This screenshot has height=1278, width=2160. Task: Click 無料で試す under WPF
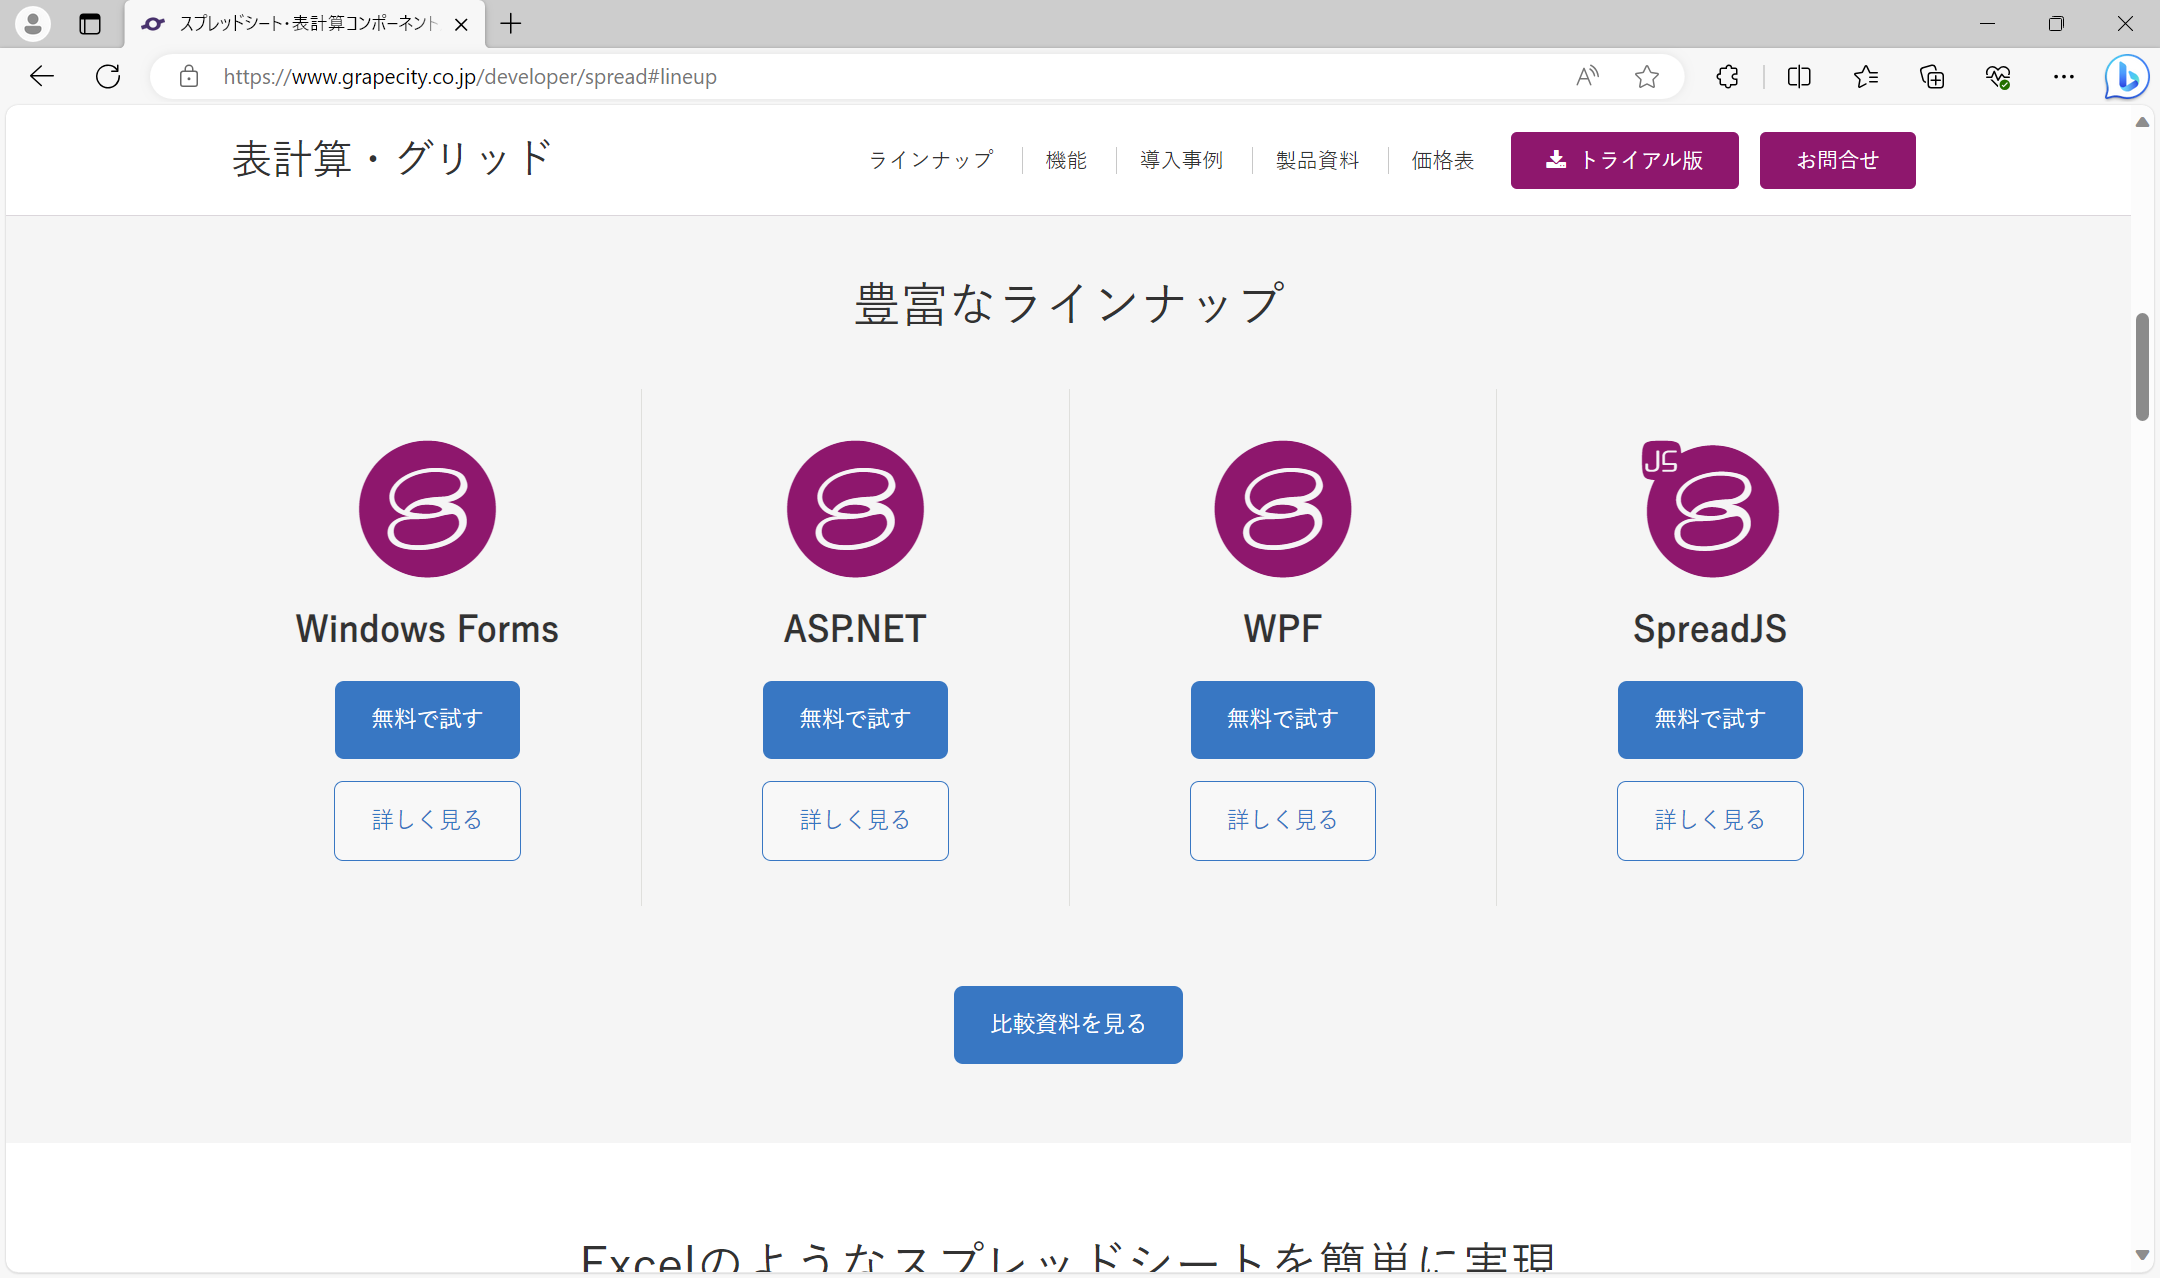click(x=1283, y=720)
